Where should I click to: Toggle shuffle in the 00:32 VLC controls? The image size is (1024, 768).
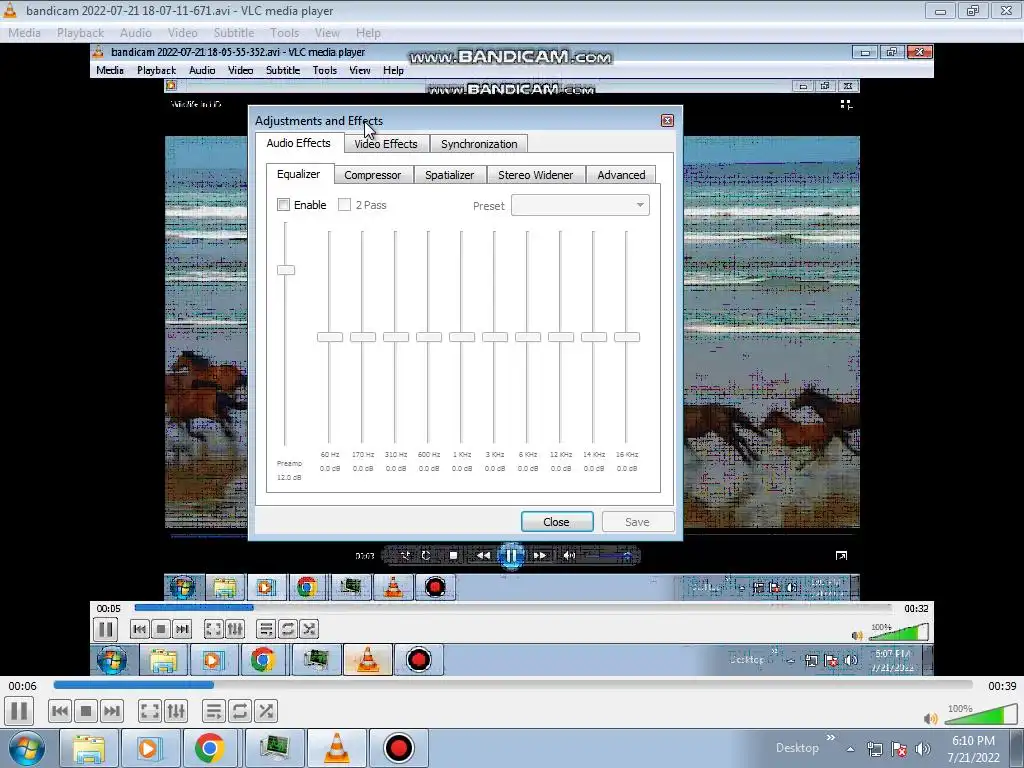click(309, 630)
